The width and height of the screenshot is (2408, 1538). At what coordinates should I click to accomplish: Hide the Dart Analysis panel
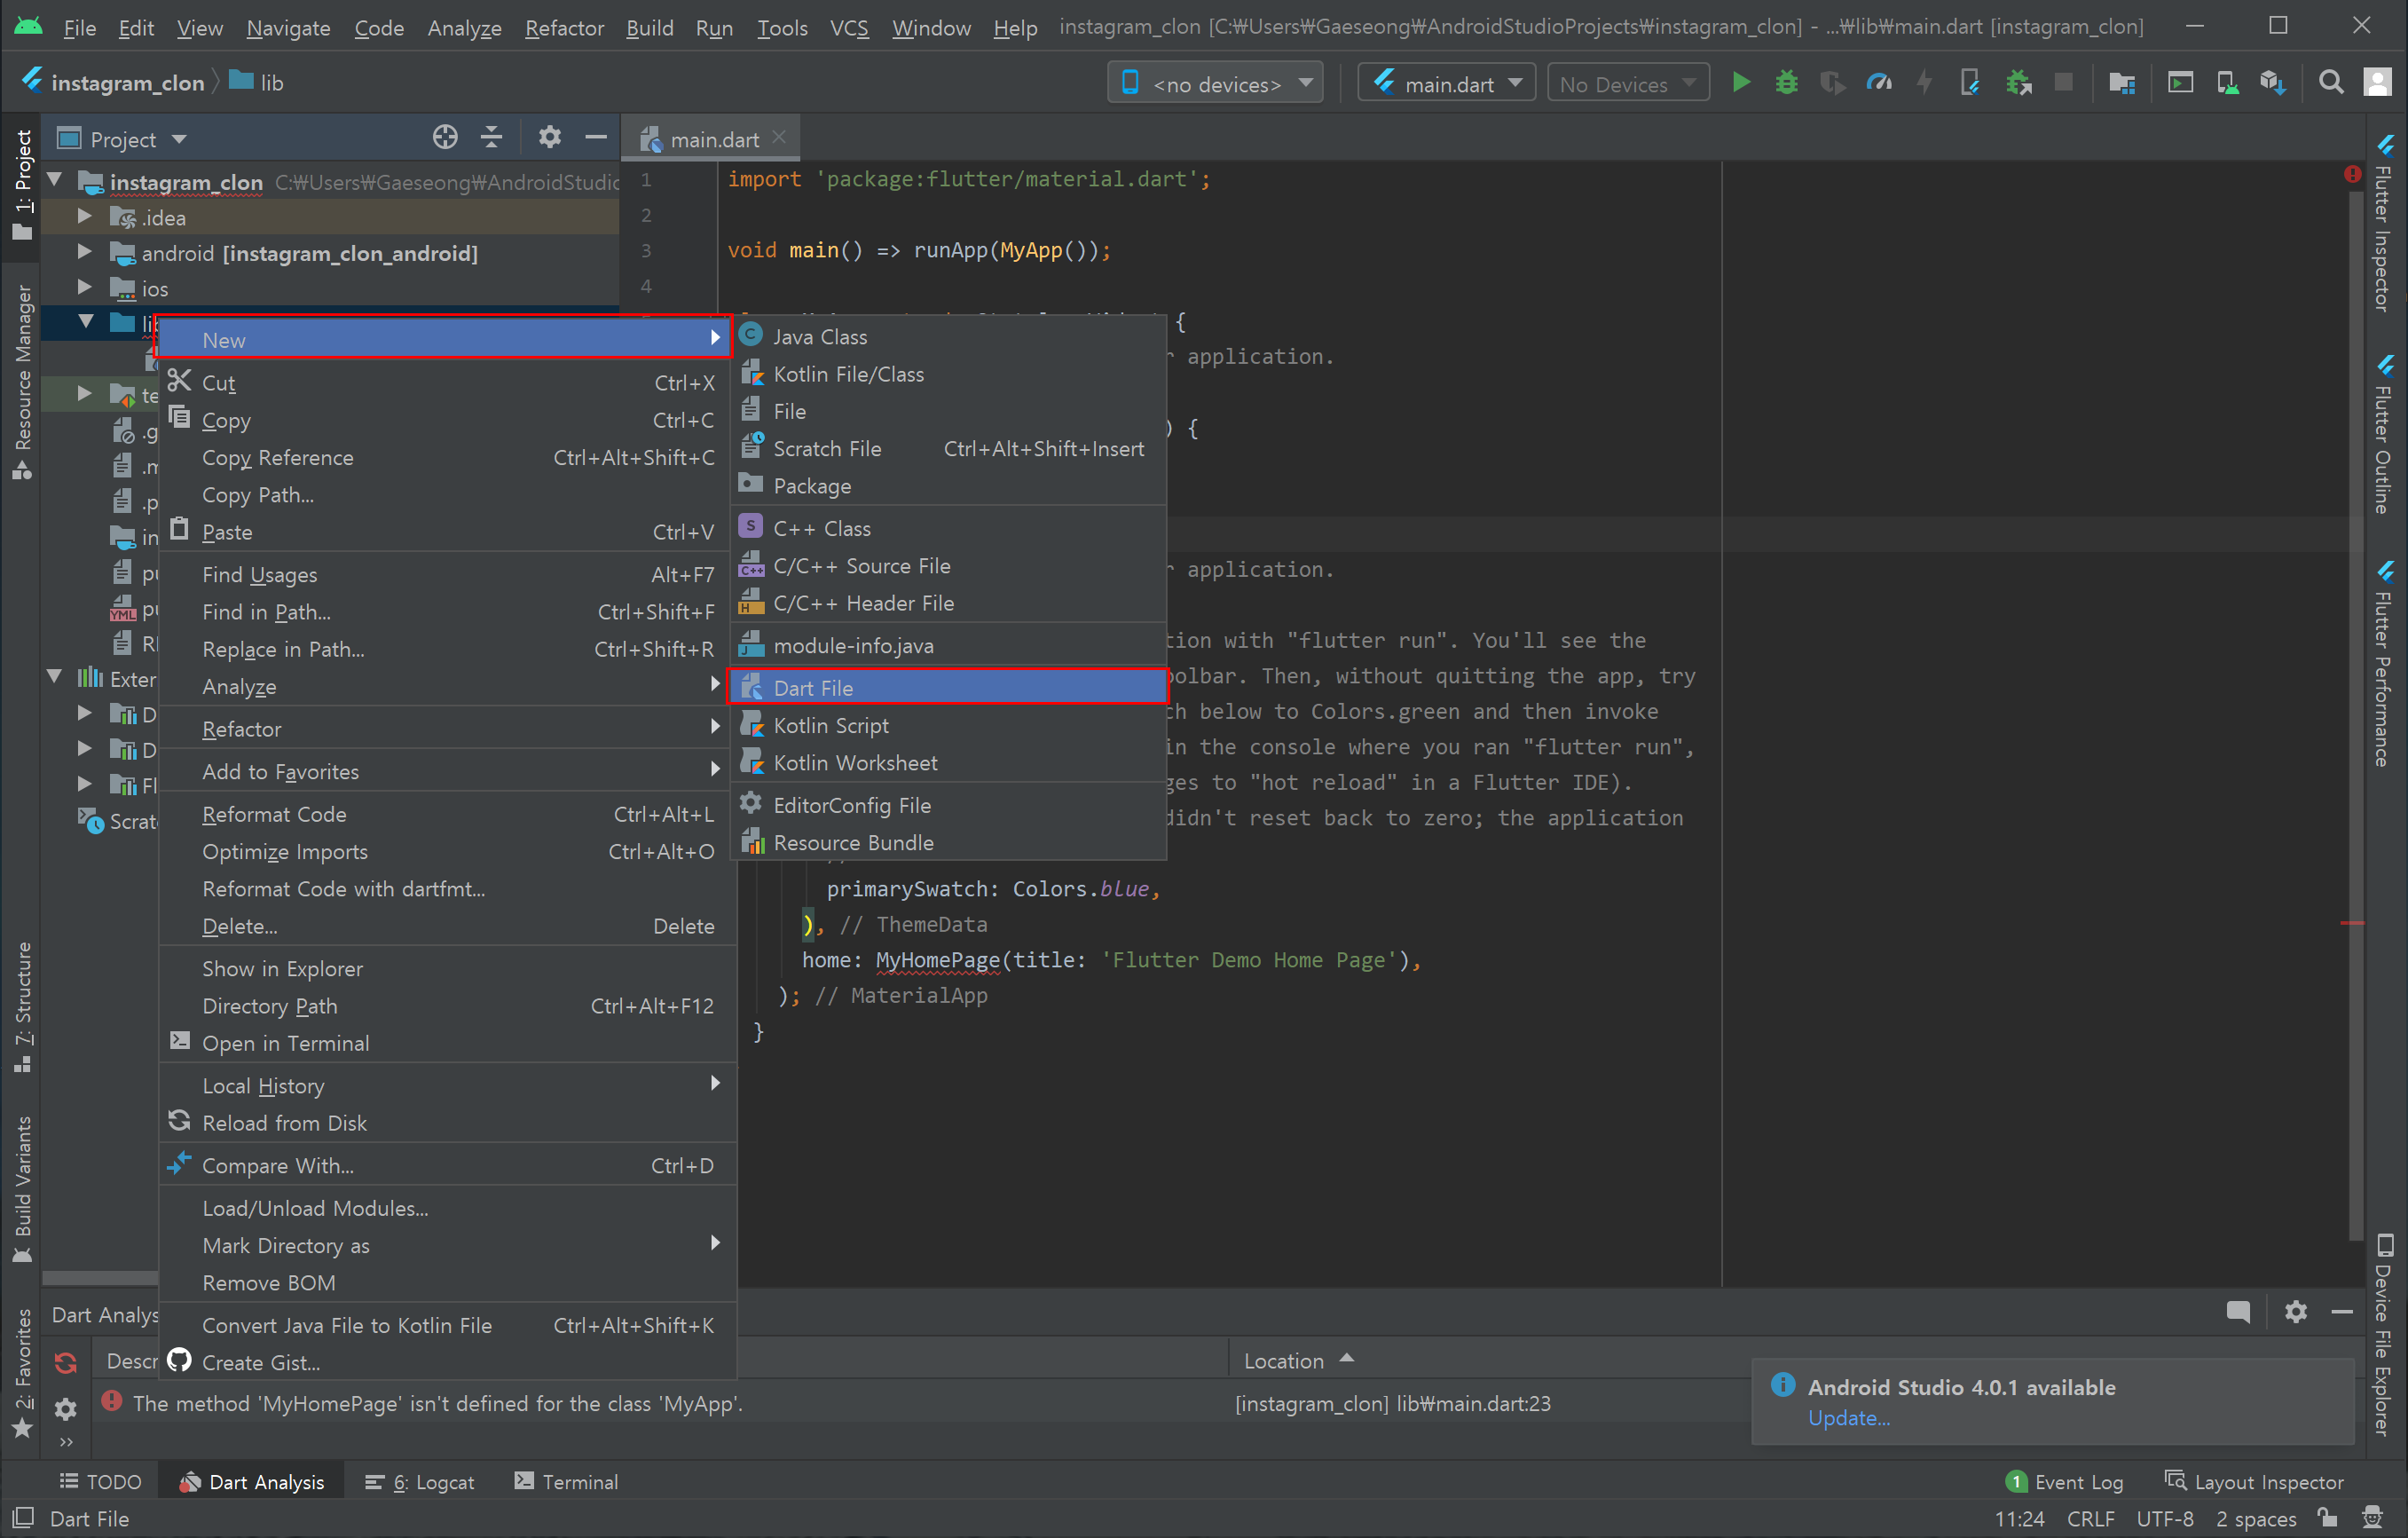(x=2342, y=1312)
